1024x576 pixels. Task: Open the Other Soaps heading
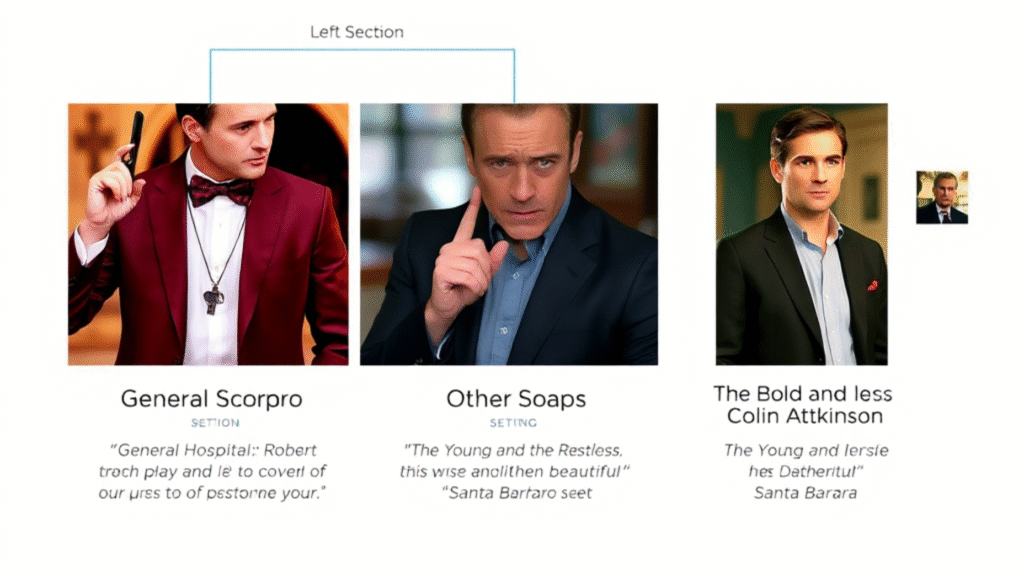(x=516, y=398)
